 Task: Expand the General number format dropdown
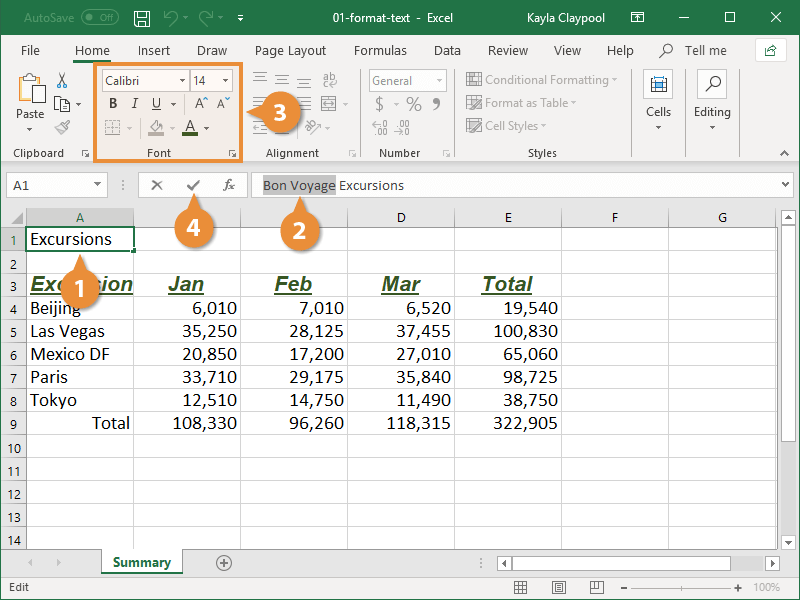pos(407,81)
